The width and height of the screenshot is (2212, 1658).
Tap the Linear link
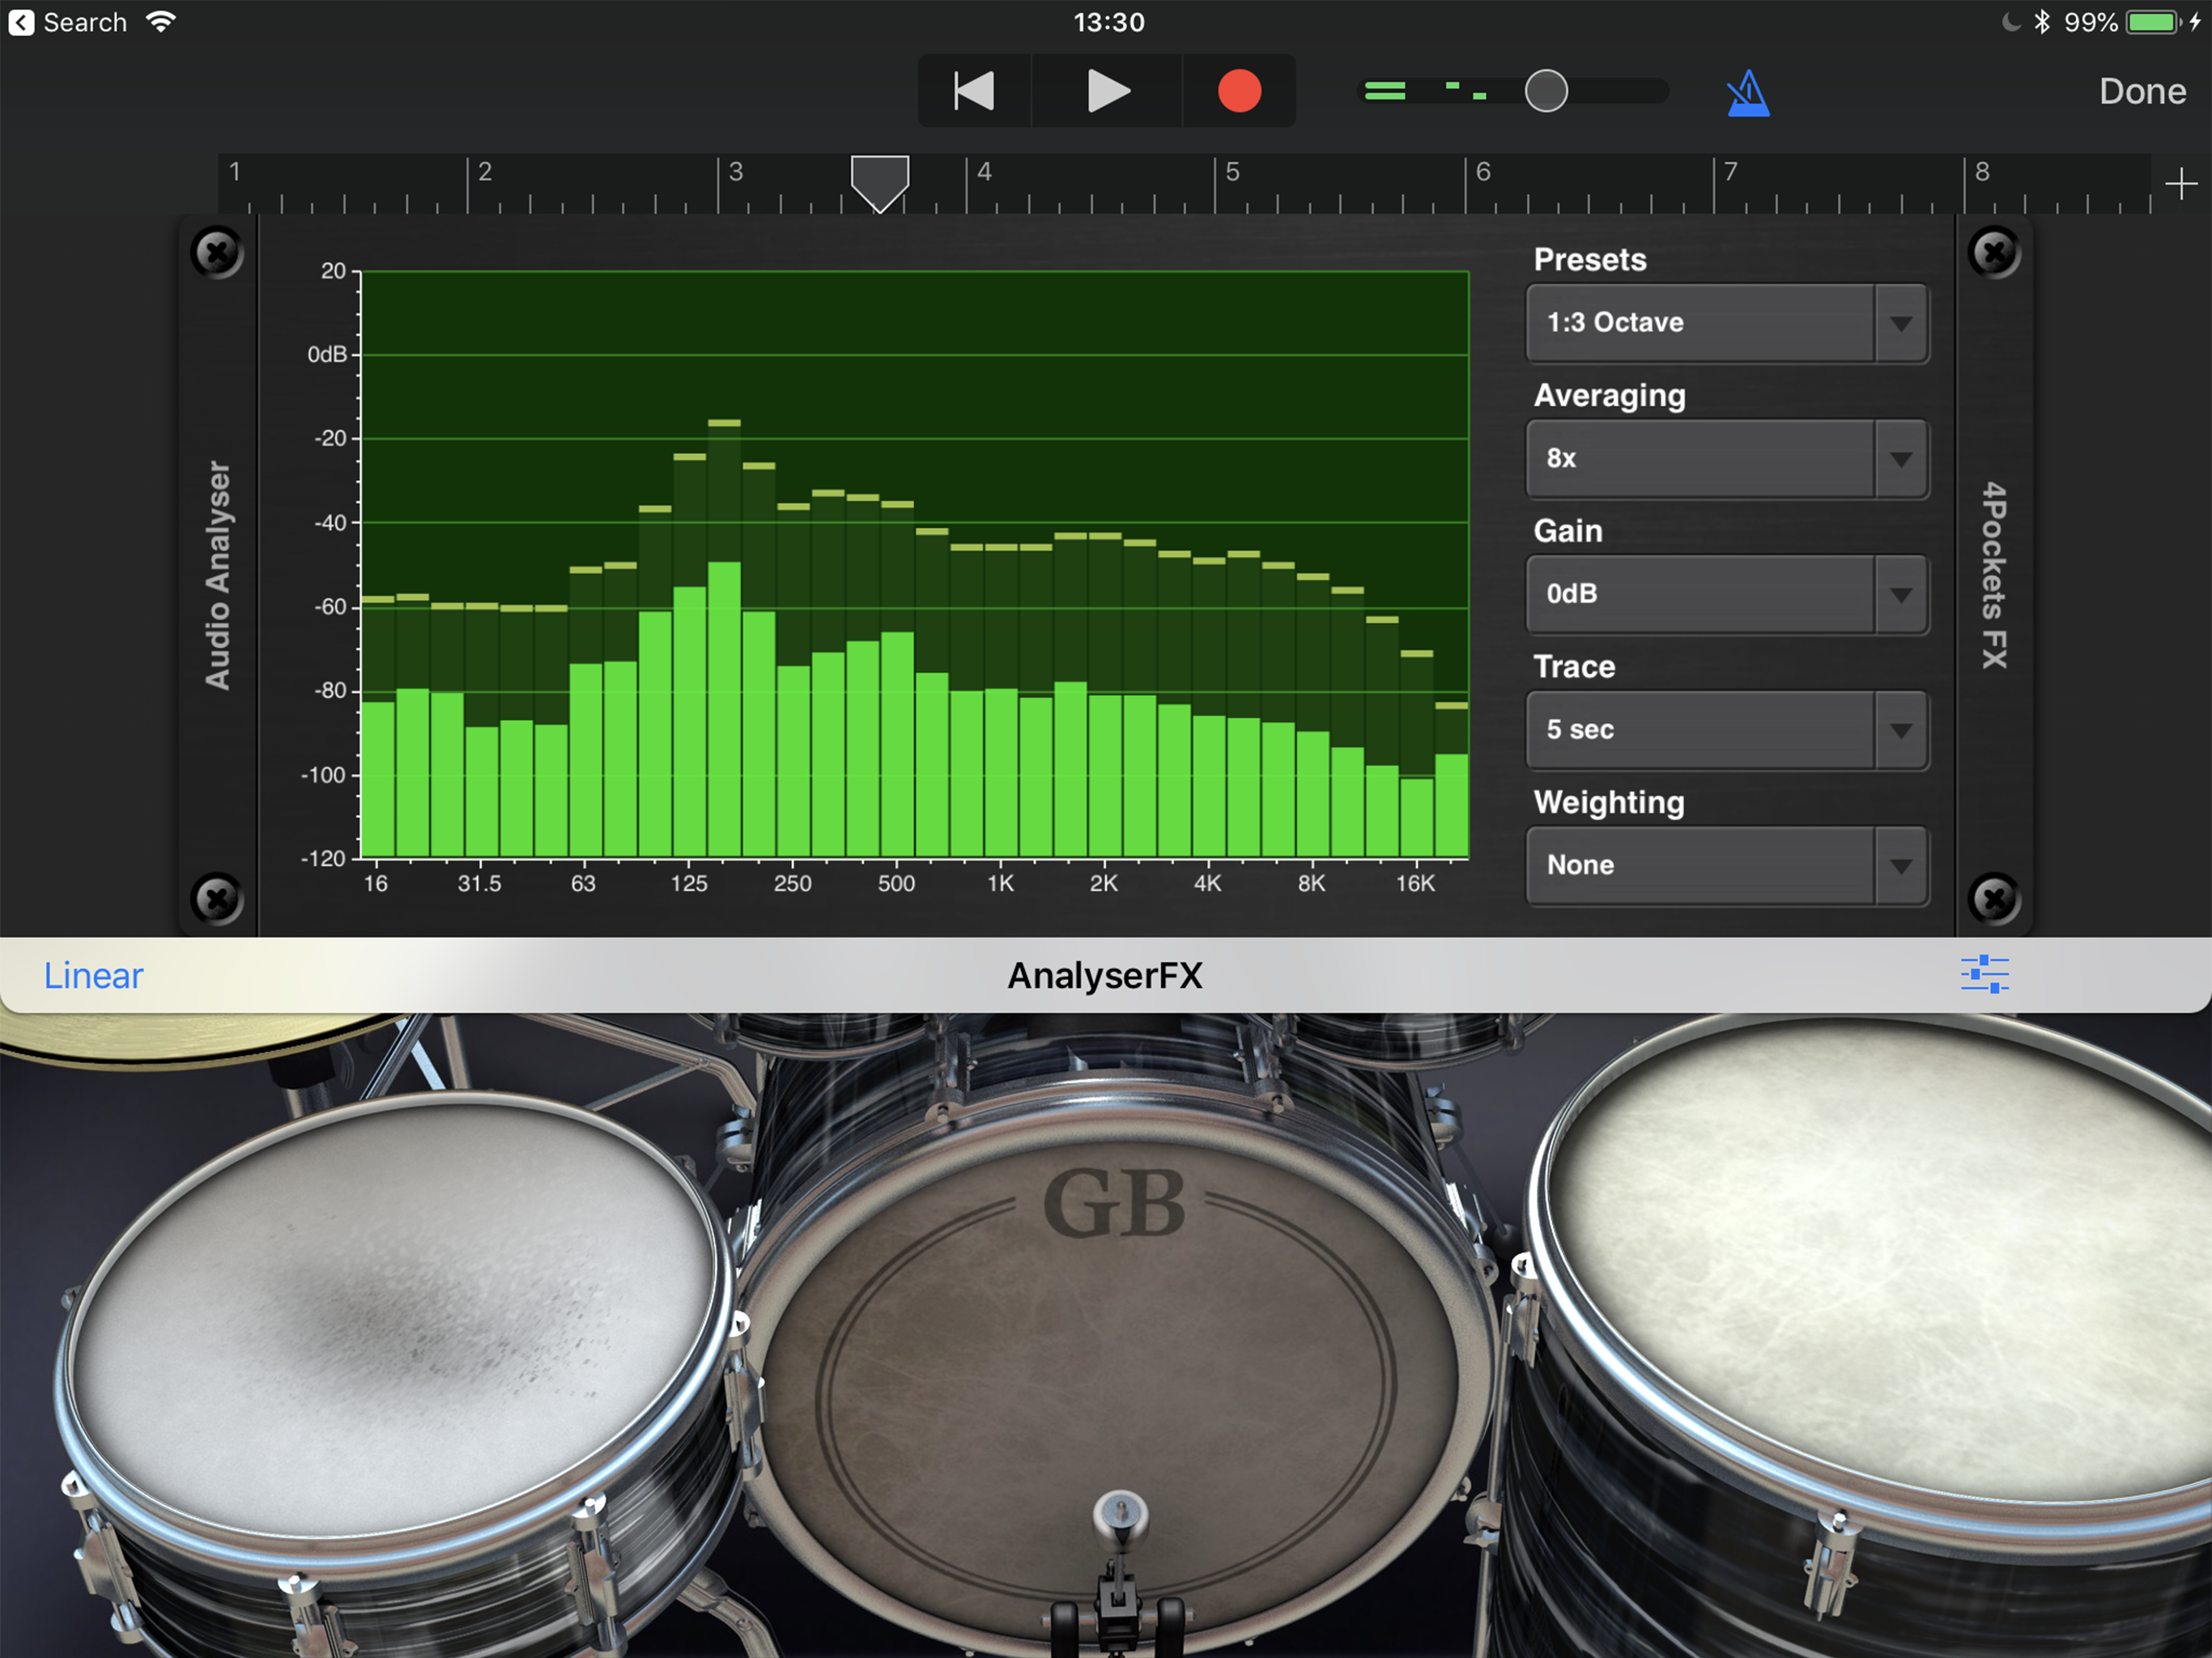[x=93, y=975]
